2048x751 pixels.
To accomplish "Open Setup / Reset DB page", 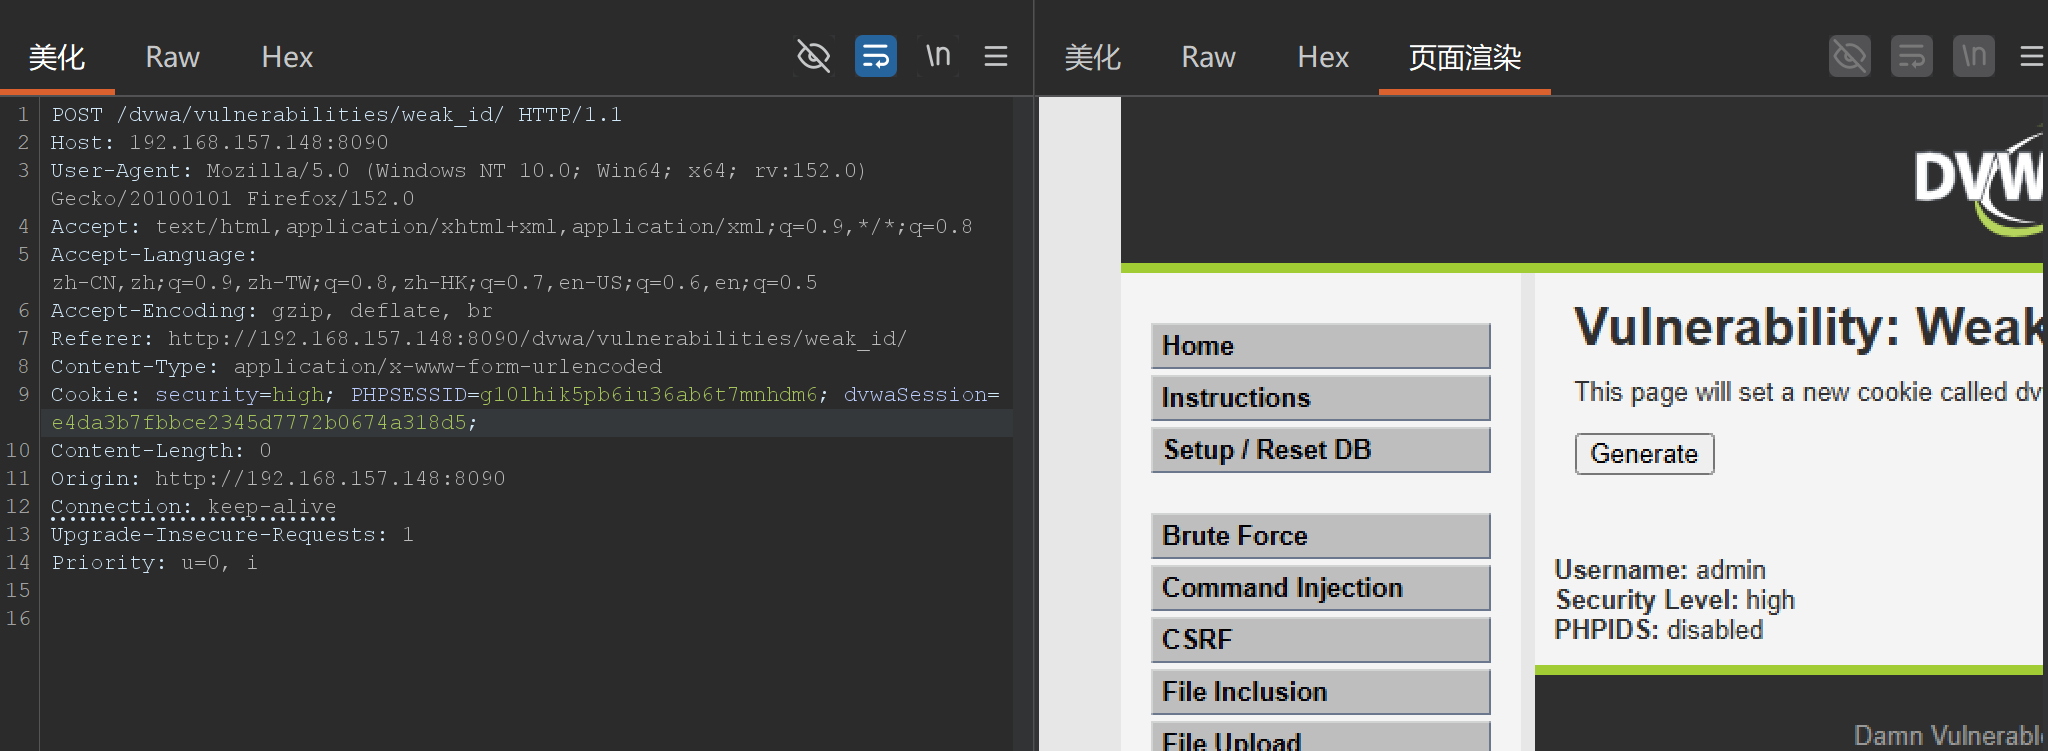I will (x=1320, y=450).
